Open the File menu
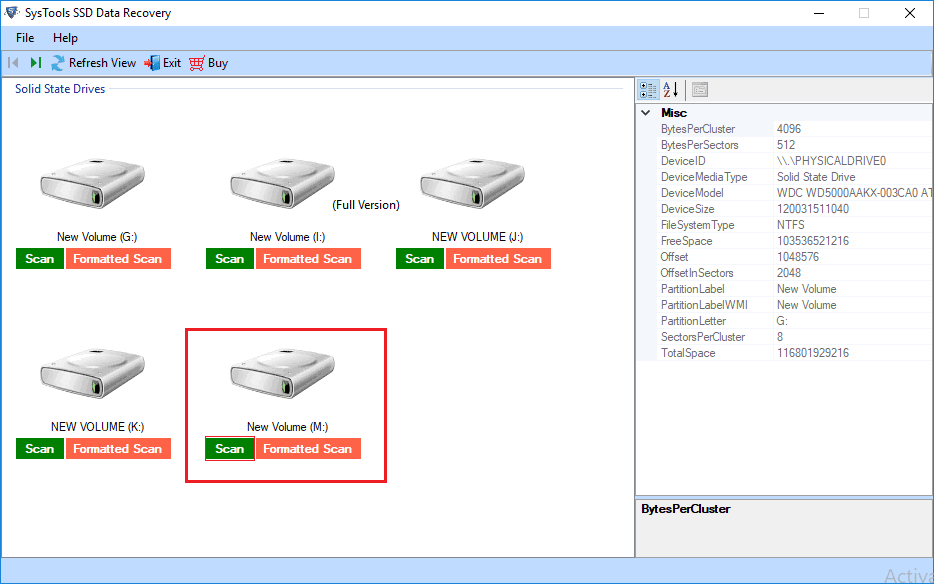The image size is (934, 584). point(25,38)
